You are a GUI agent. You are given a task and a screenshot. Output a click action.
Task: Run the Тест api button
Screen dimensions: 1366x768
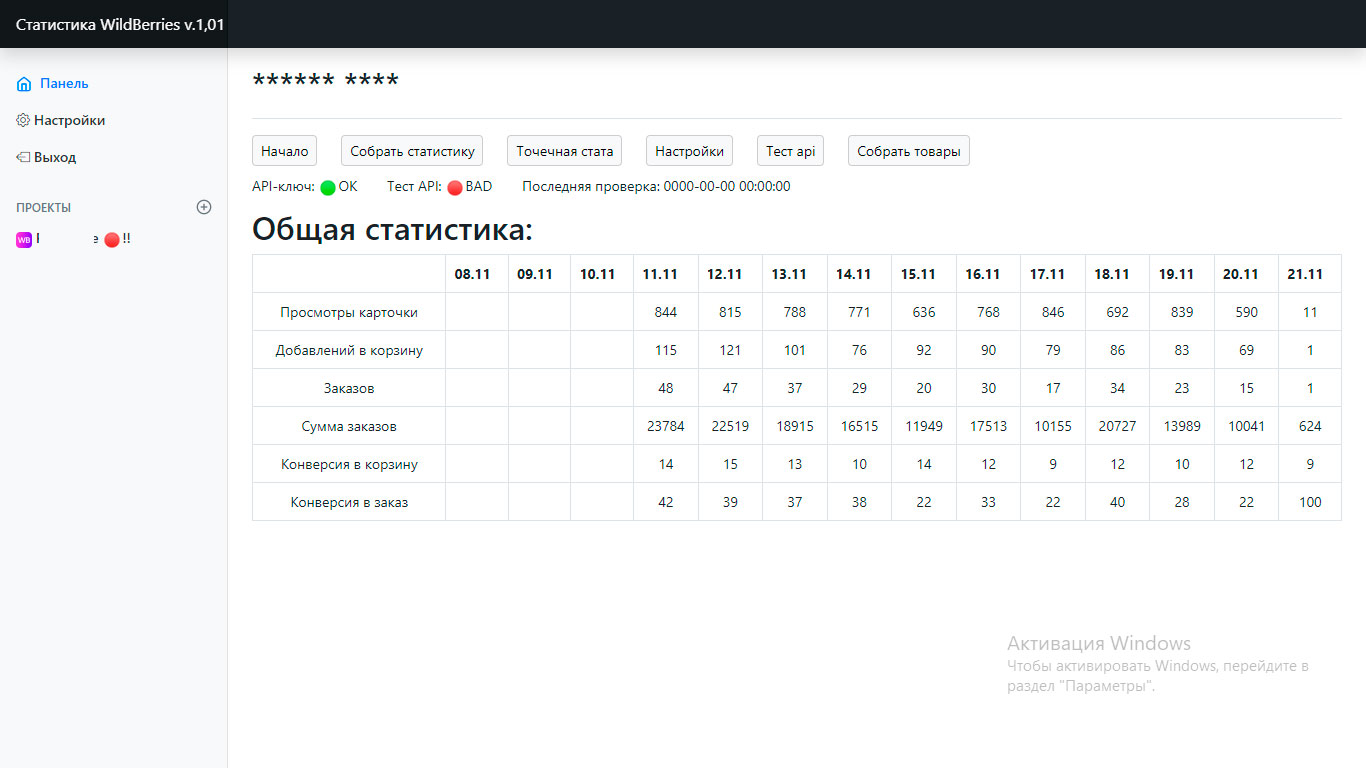(x=790, y=151)
